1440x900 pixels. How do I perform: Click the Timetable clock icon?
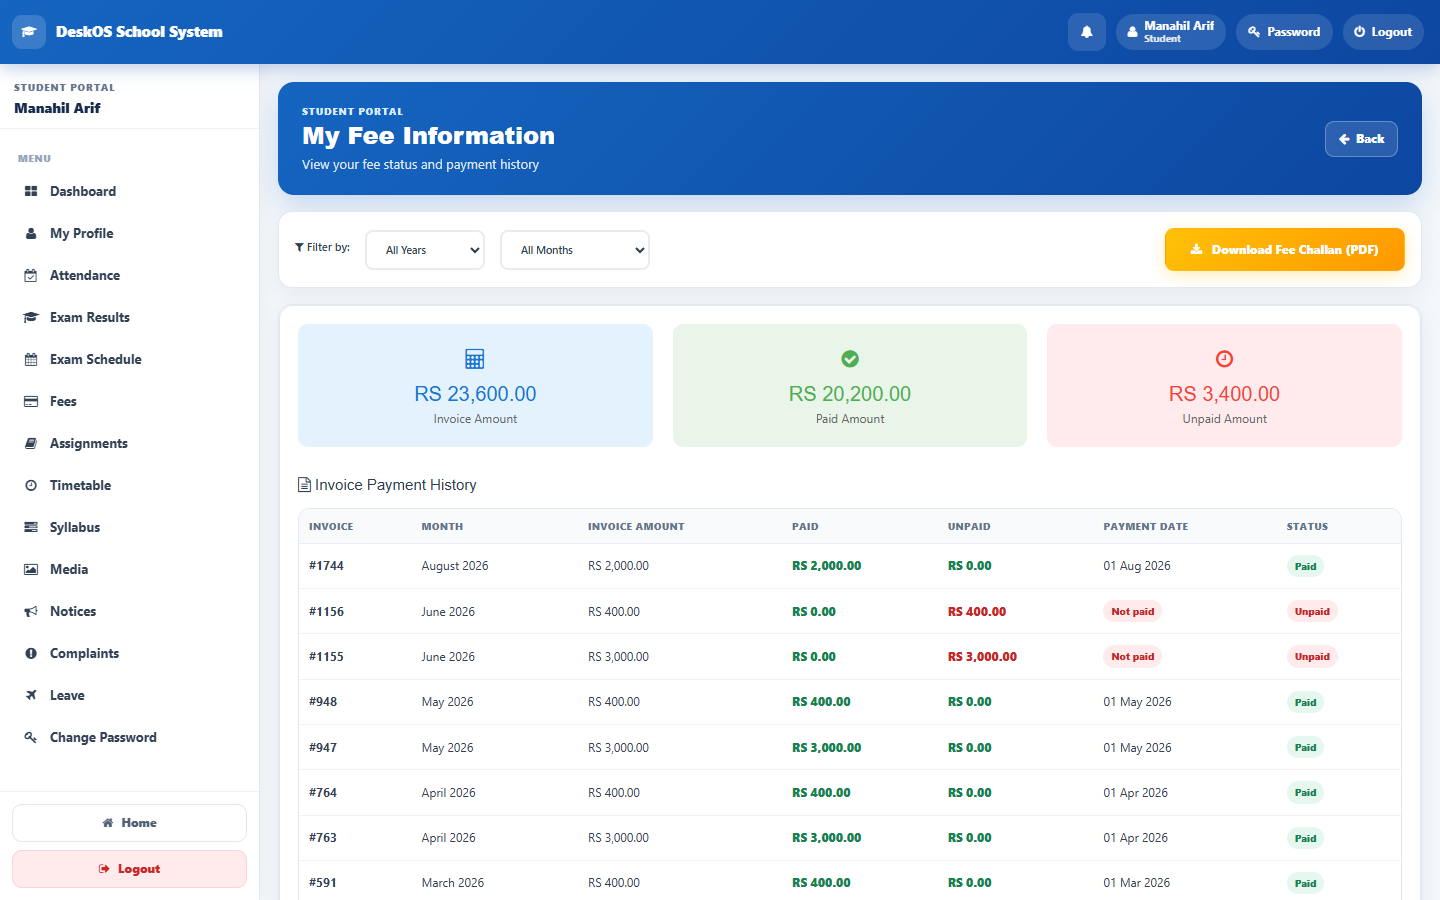pyautogui.click(x=31, y=485)
